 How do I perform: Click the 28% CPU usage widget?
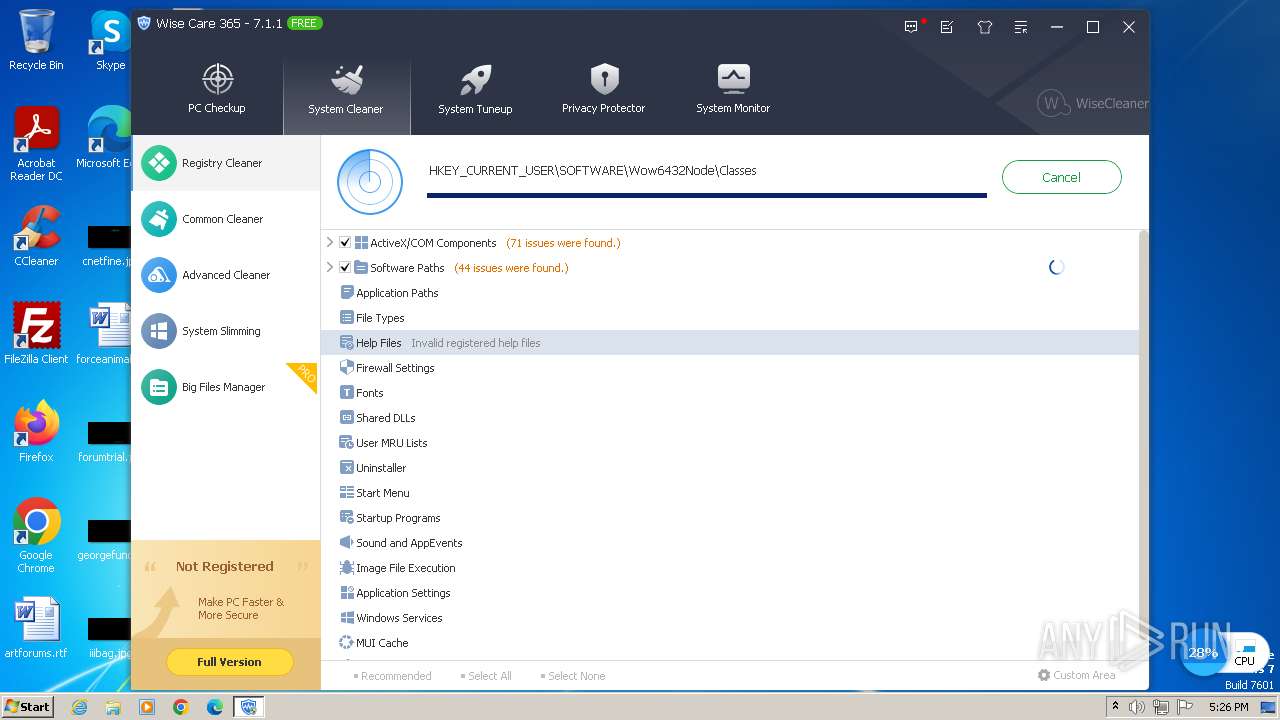1202,653
